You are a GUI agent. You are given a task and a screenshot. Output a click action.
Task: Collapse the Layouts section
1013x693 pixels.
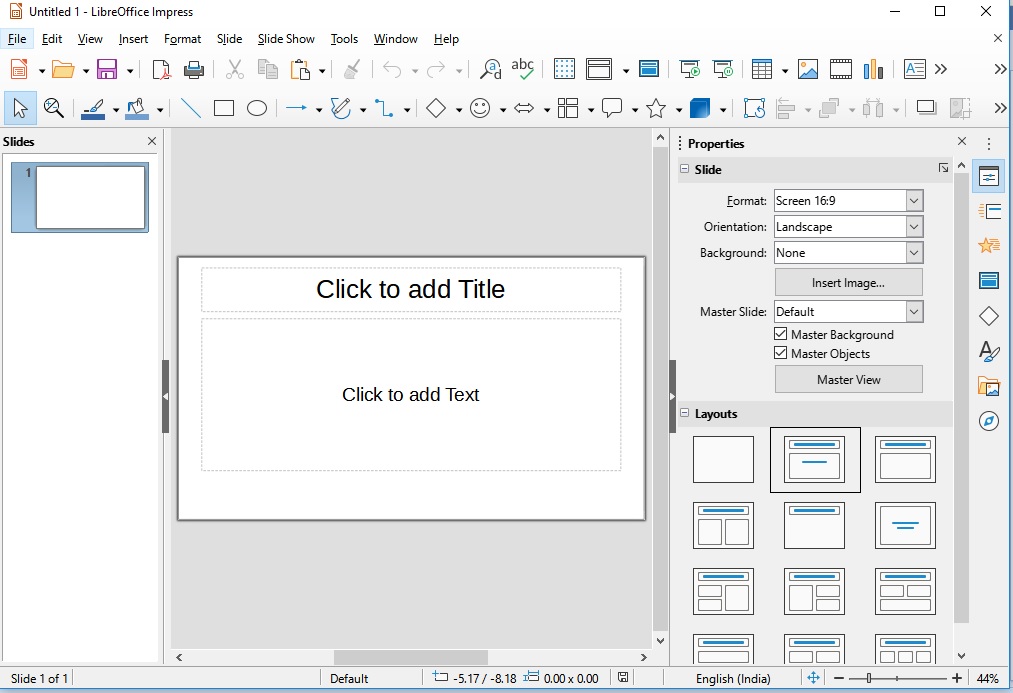pyautogui.click(x=685, y=413)
